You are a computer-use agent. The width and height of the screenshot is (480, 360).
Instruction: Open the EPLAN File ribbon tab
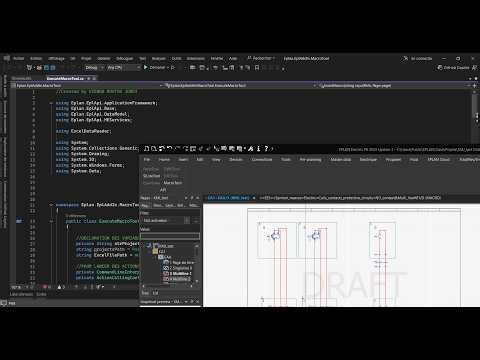(147, 160)
